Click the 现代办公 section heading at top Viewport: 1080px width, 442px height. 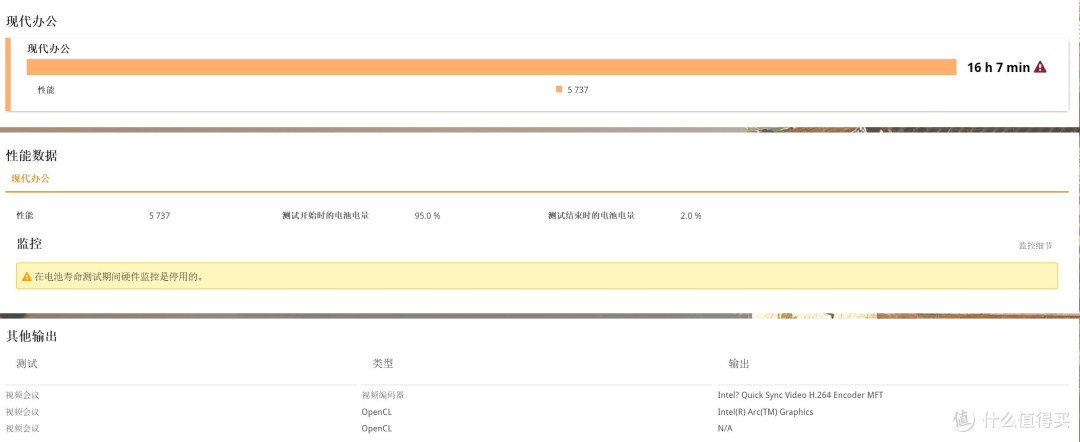pyautogui.click(x=32, y=21)
